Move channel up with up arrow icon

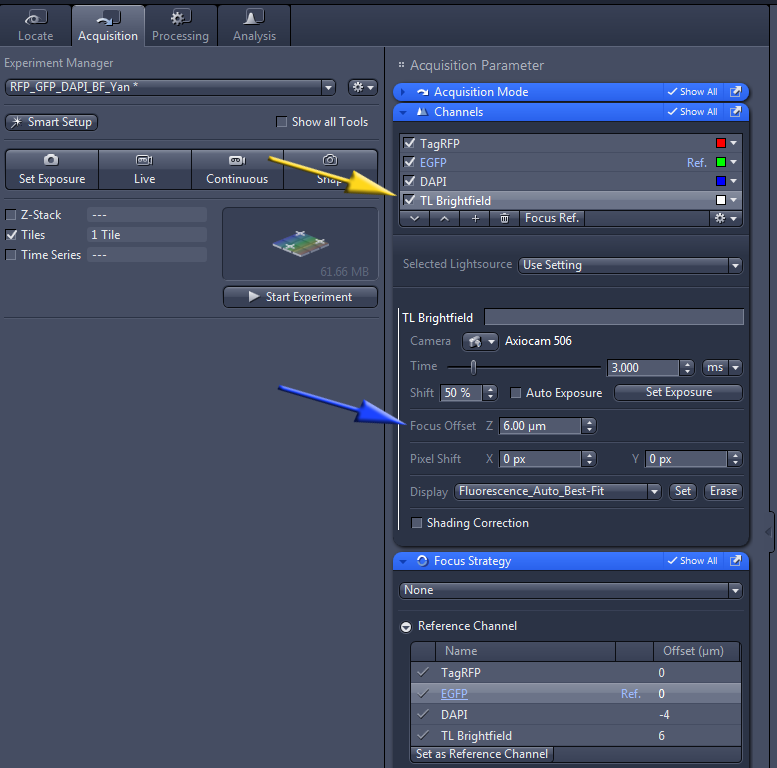pos(444,218)
